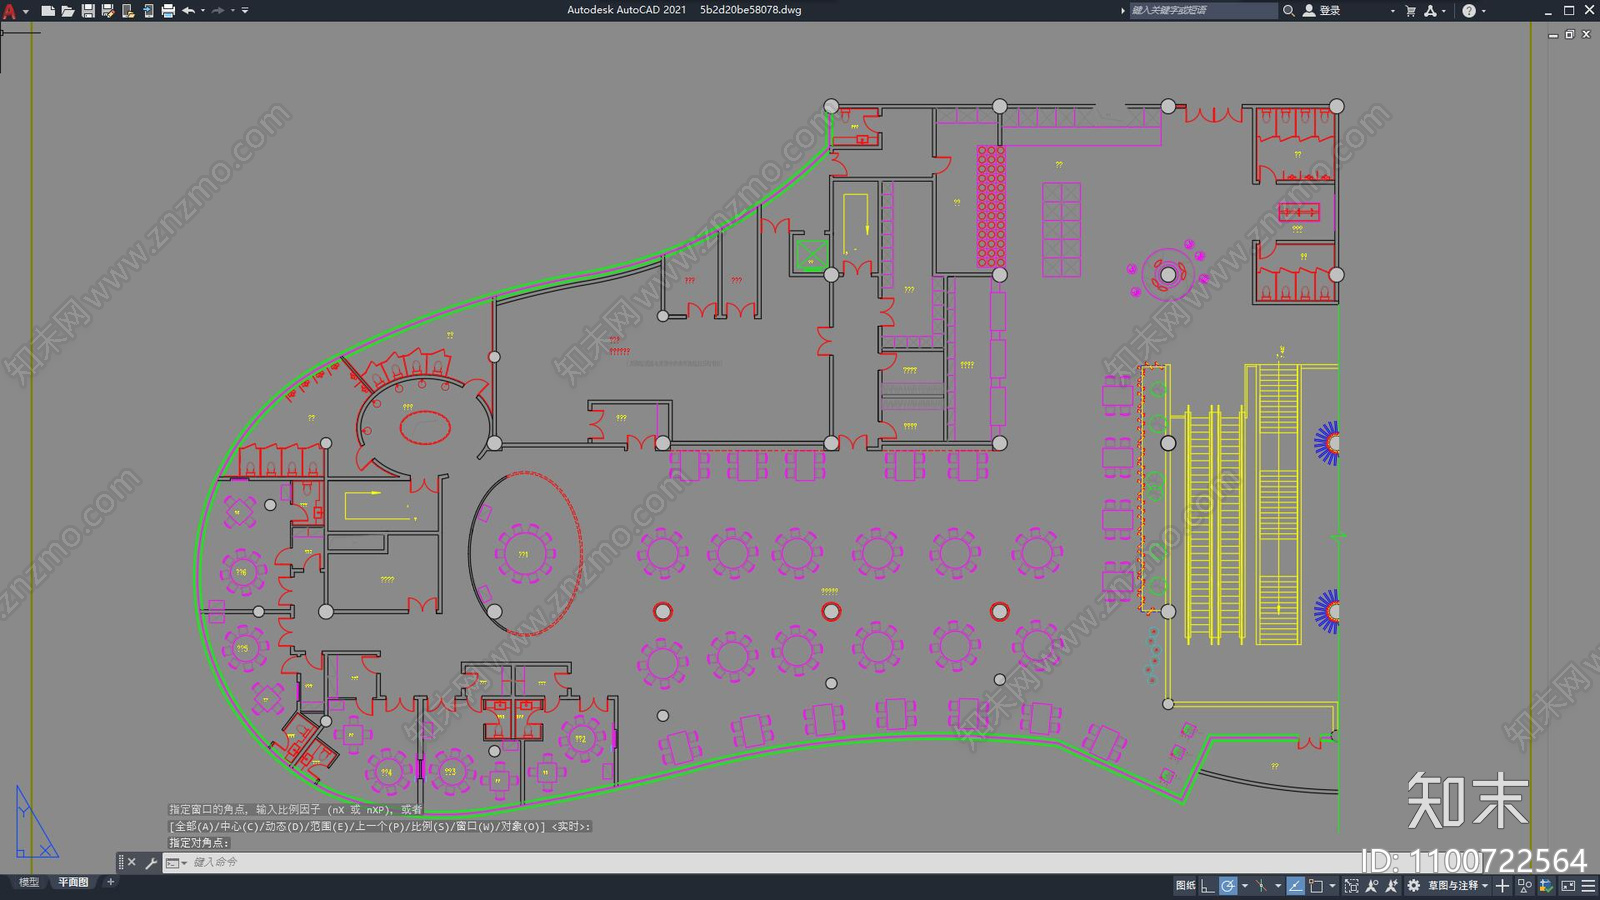1600x900 pixels.
Task: Redo the last undone action
Action: (x=218, y=11)
